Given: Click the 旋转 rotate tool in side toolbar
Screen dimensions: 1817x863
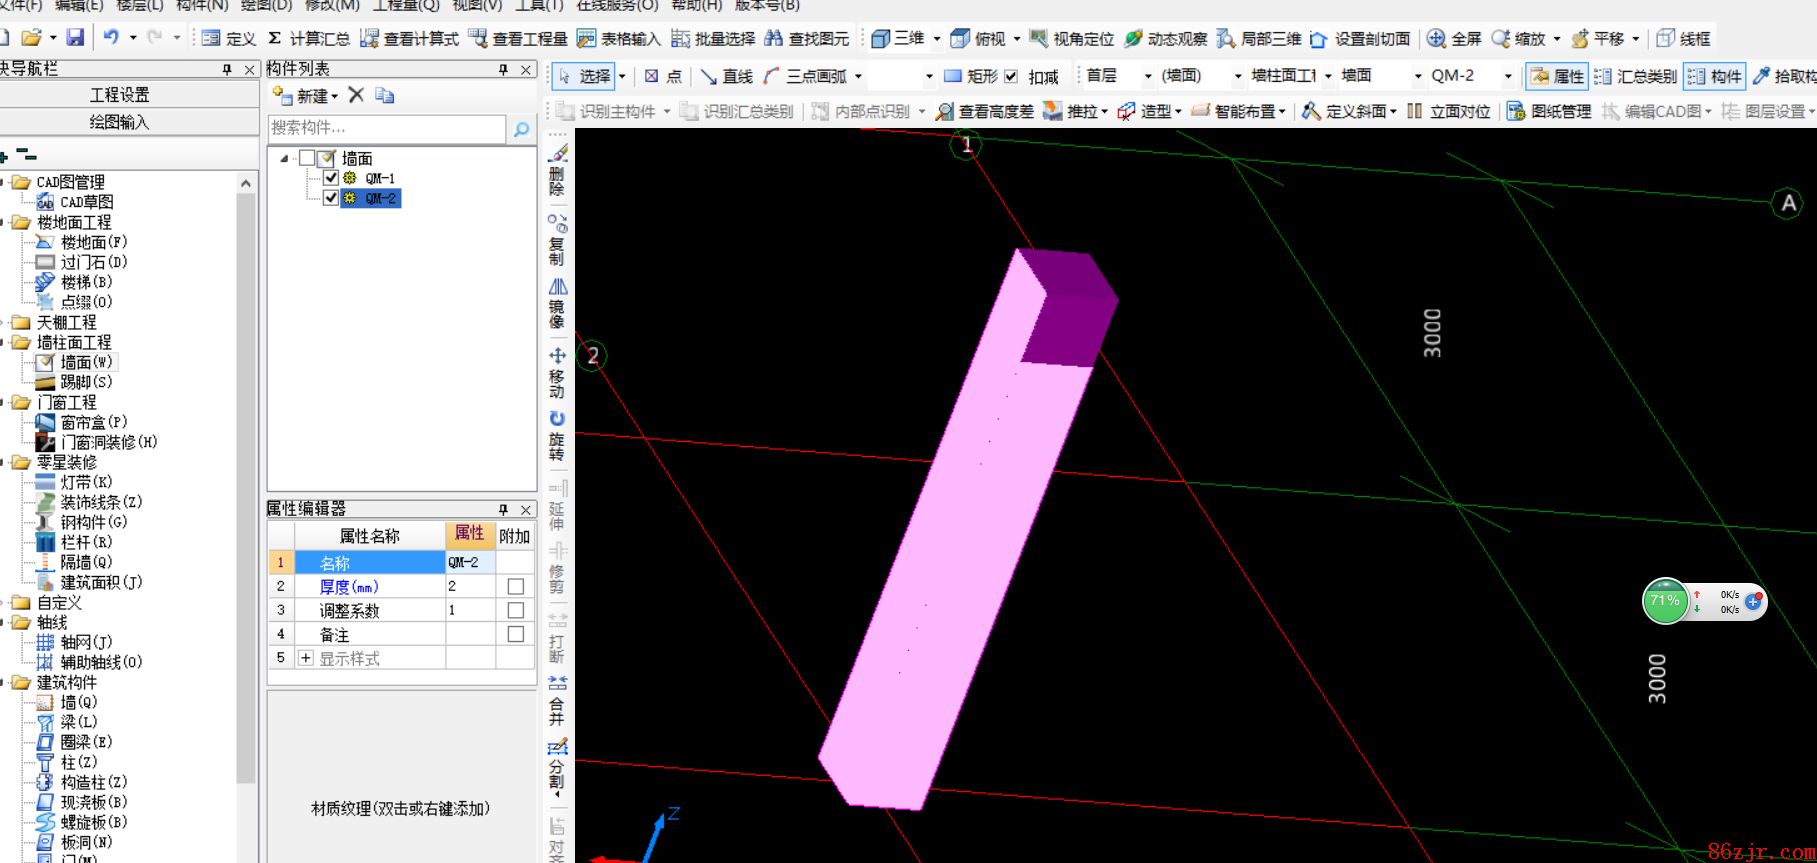Looking at the screenshot, I should point(557,435).
